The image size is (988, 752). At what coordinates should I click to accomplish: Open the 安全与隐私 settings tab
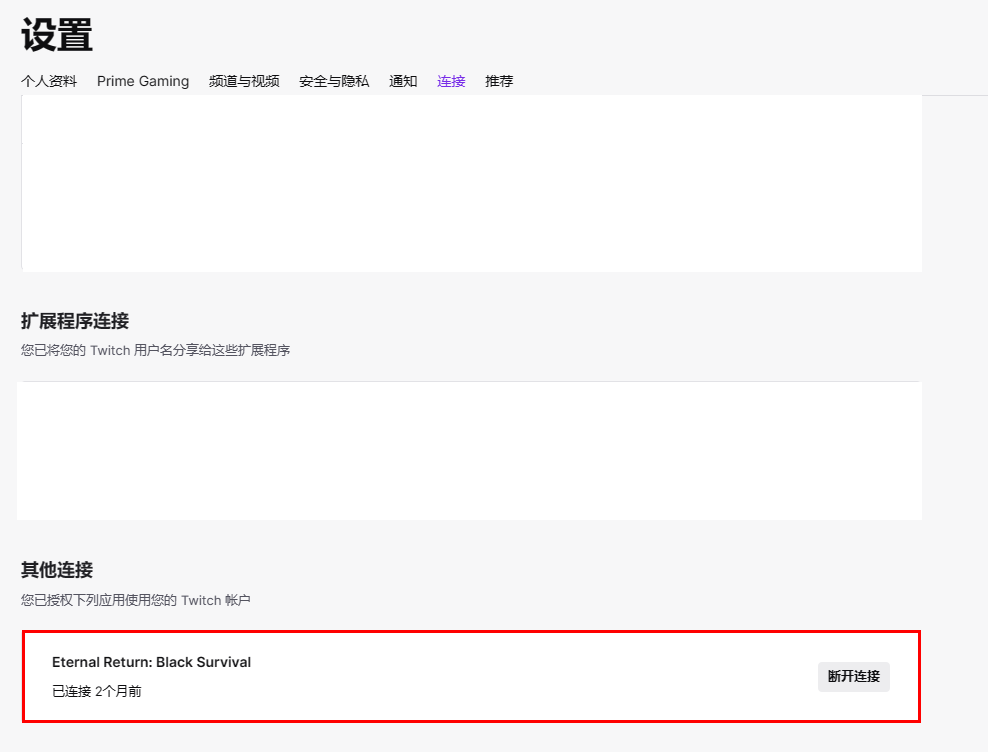pyautogui.click(x=334, y=81)
